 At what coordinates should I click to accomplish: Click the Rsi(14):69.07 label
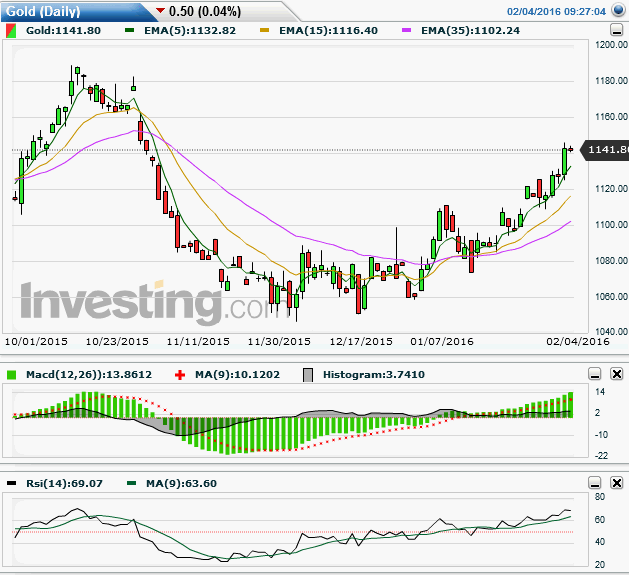(x=64, y=483)
